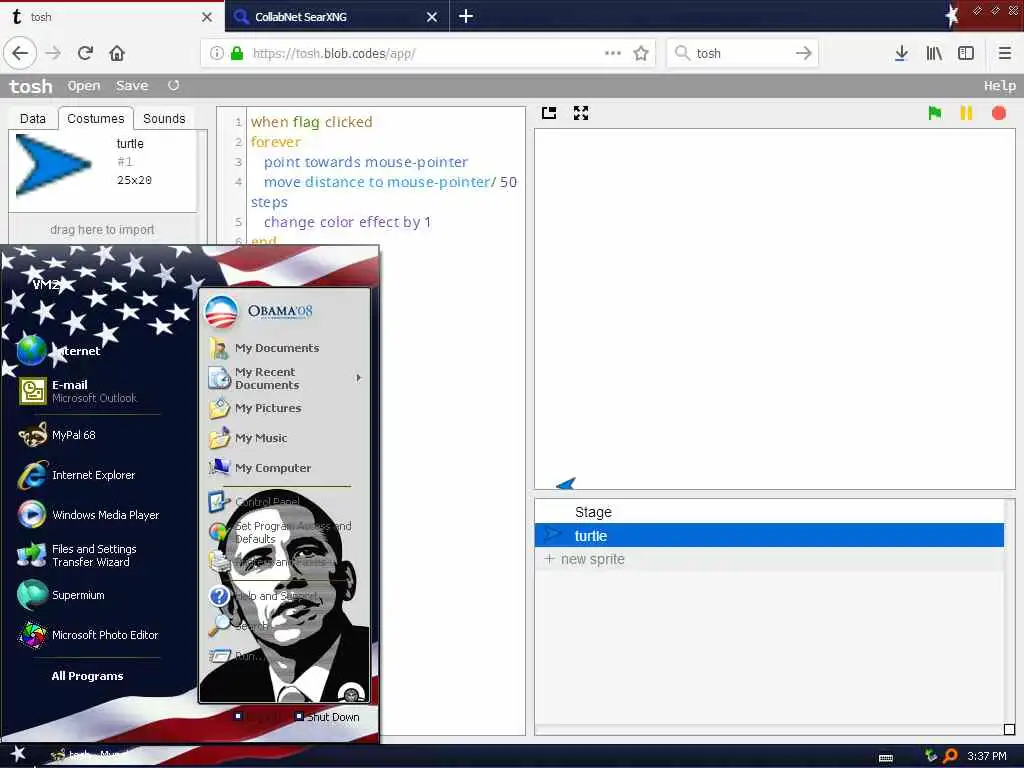Click the turtle sprite on the stage
This screenshot has width=1024, height=768.
566,483
